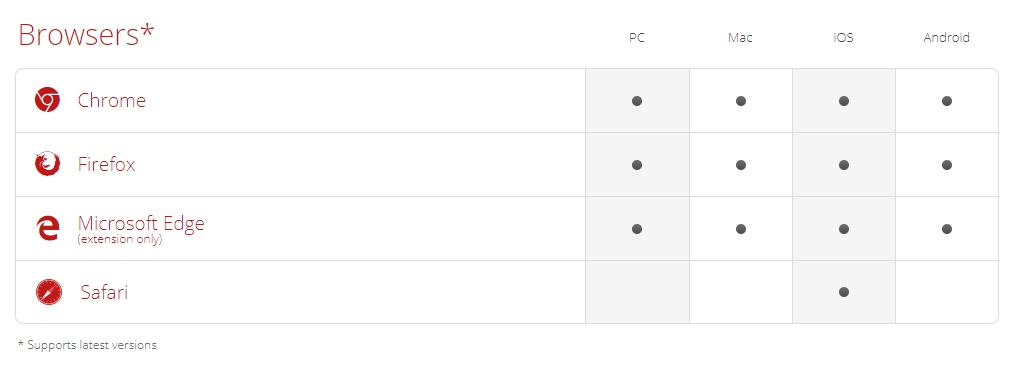
Task: Click the PC column header
Action: click(637, 38)
